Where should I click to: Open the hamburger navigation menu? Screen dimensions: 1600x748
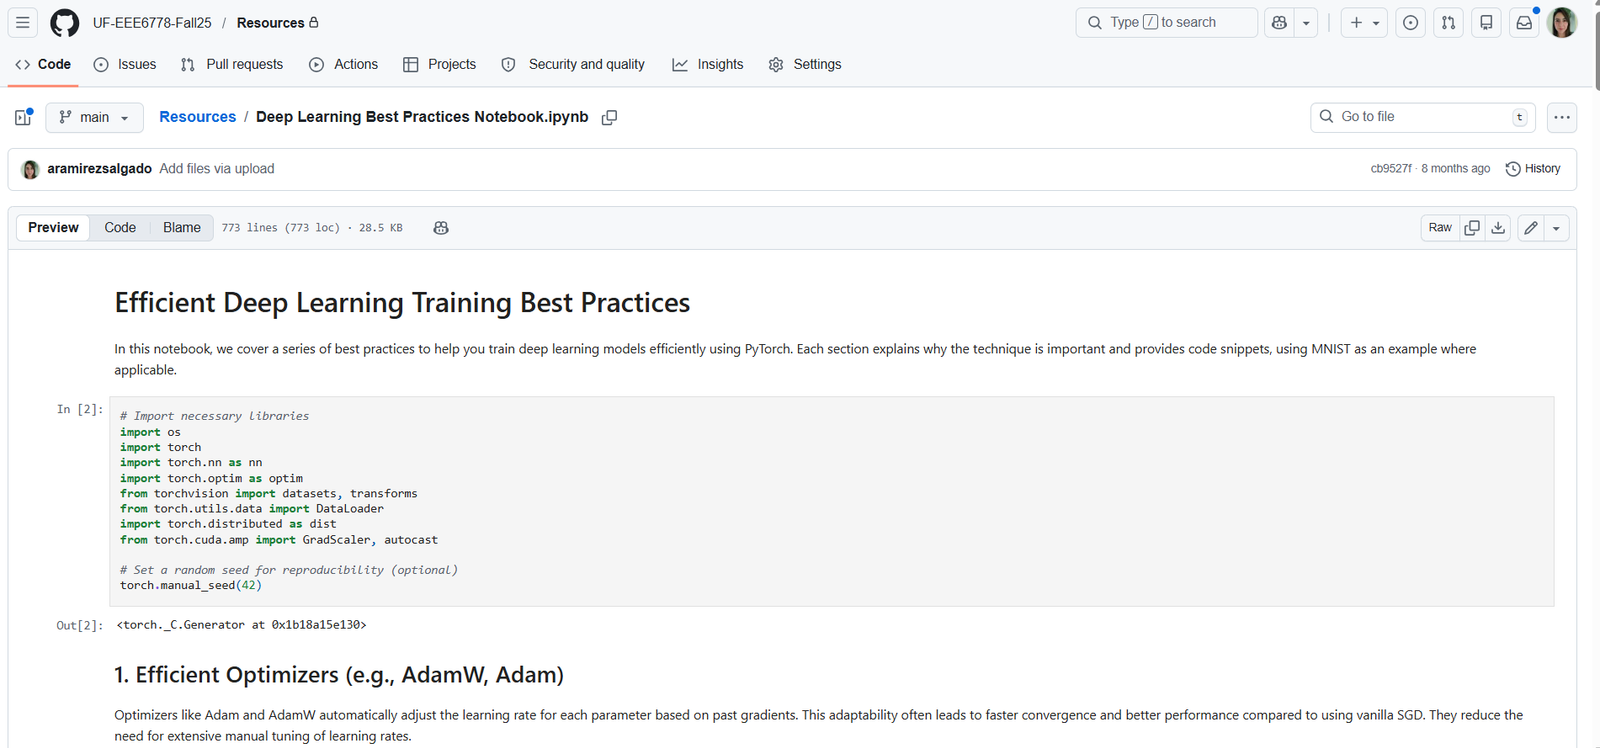click(x=23, y=22)
